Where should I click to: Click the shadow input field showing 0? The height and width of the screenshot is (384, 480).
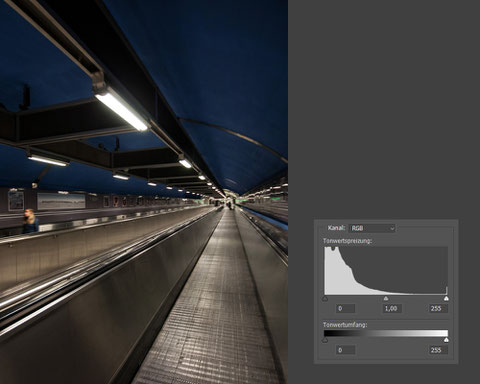pos(345,308)
